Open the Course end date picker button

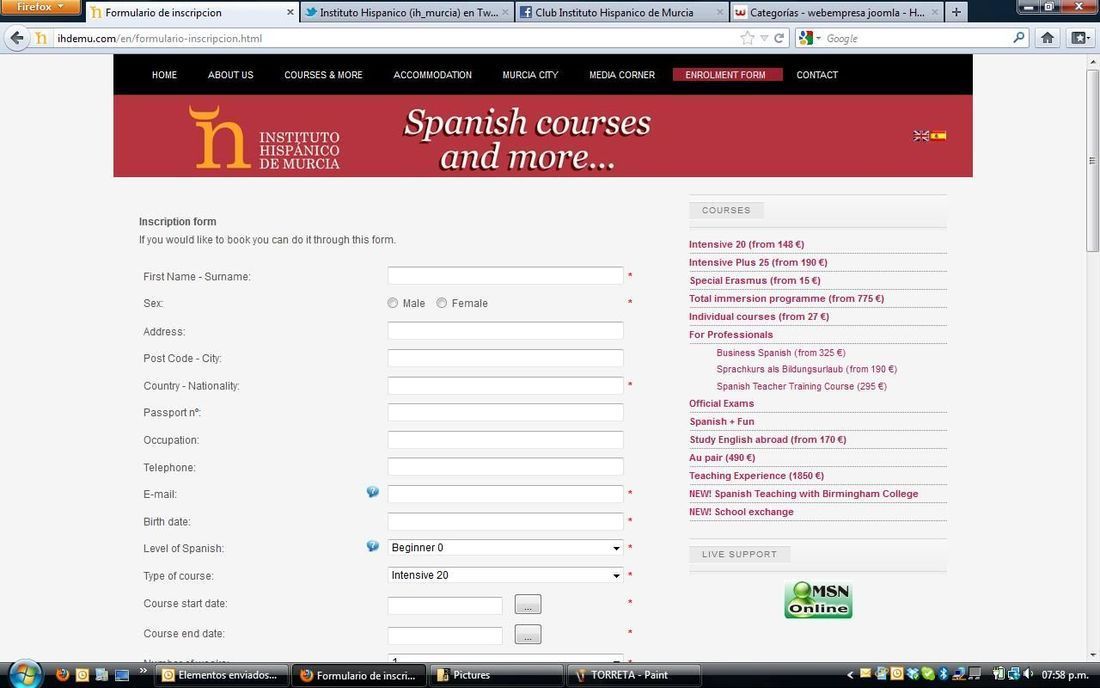[x=528, y=634]
